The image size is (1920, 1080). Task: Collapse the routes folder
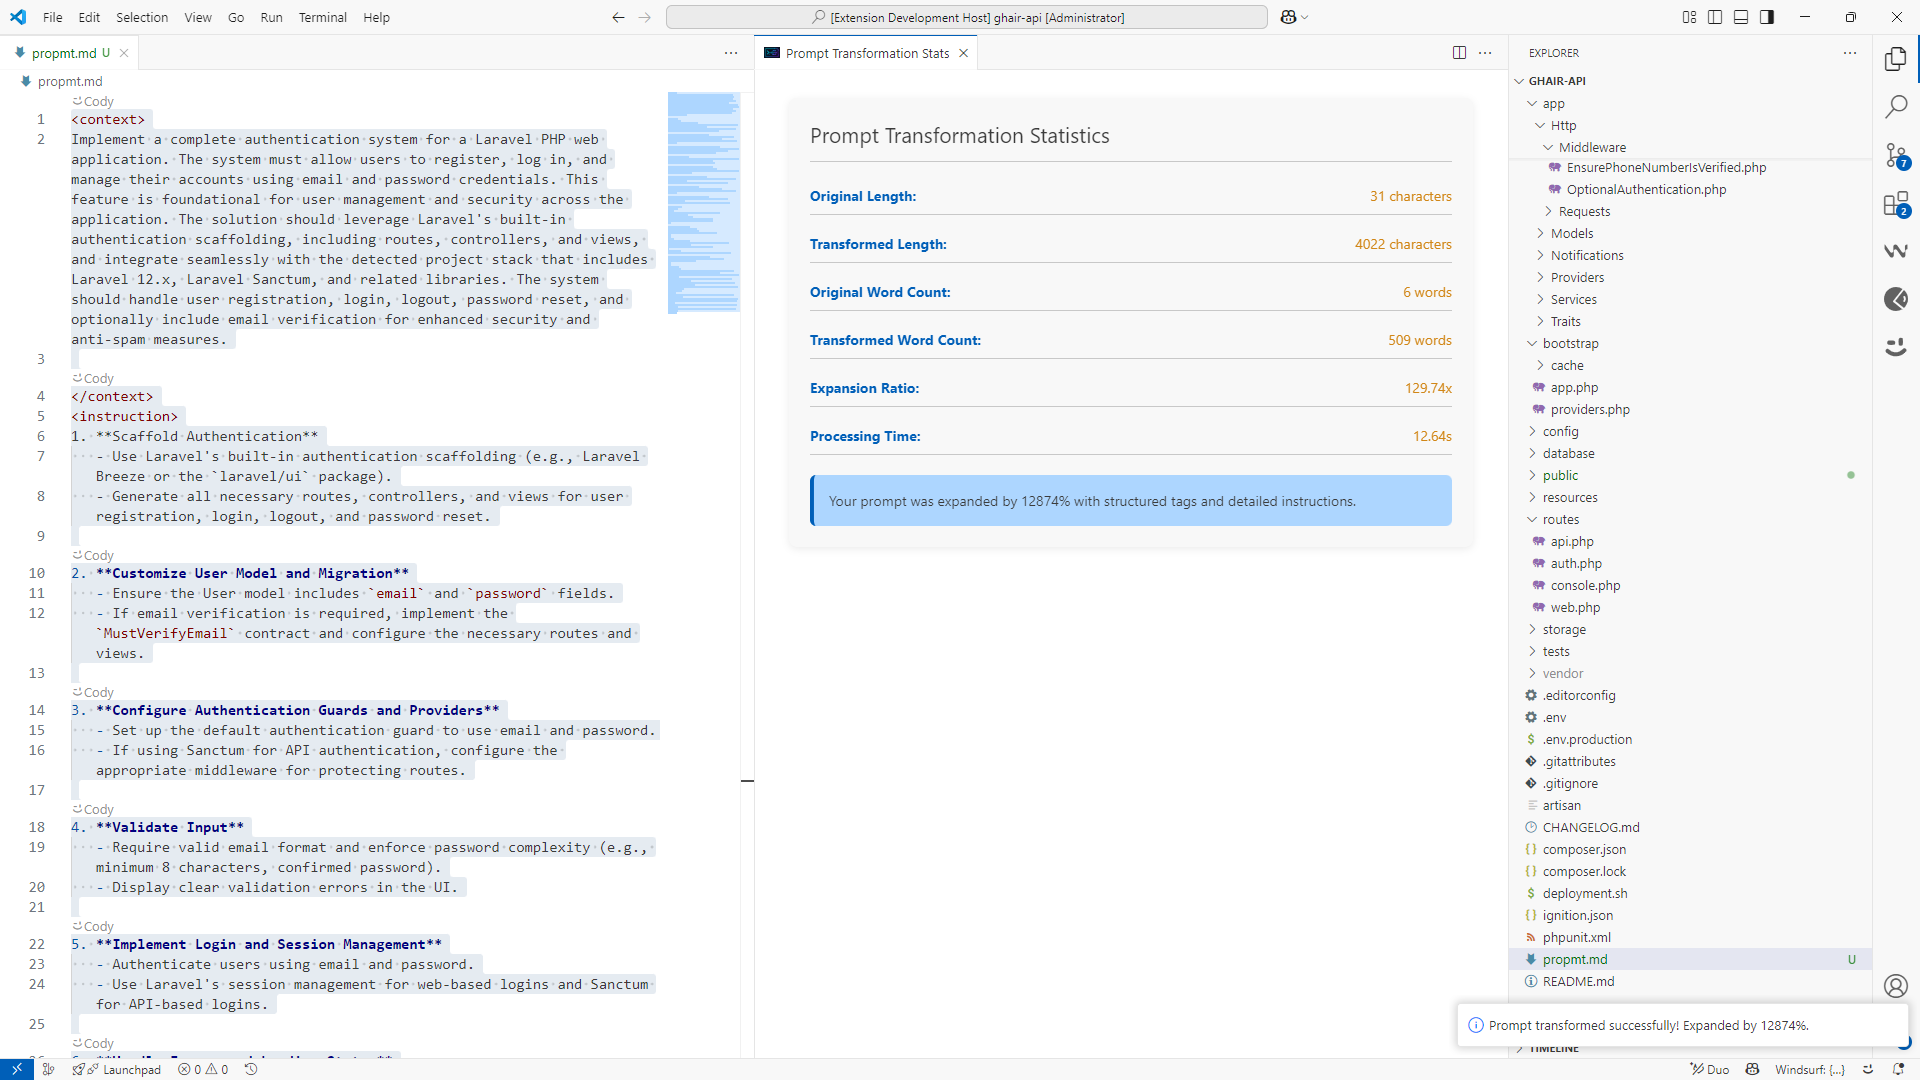coord(1560,519)
